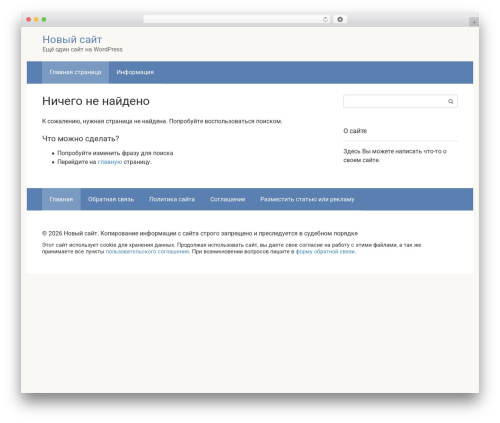
Task: Open Информация in the top menu
Action: (135, 72)
